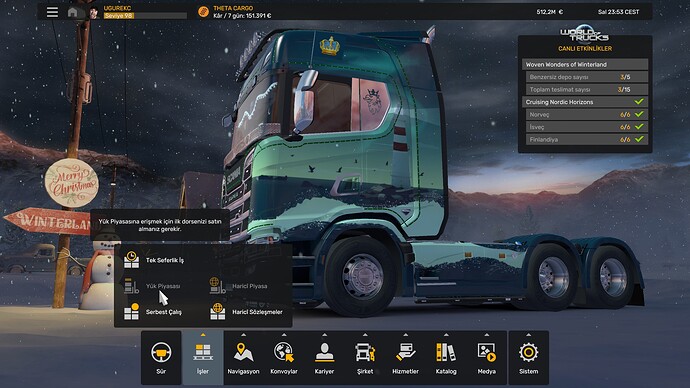This screenshot has height=388, width=690.
Task: Collapse arrow above İşler button
Action: 203,335
